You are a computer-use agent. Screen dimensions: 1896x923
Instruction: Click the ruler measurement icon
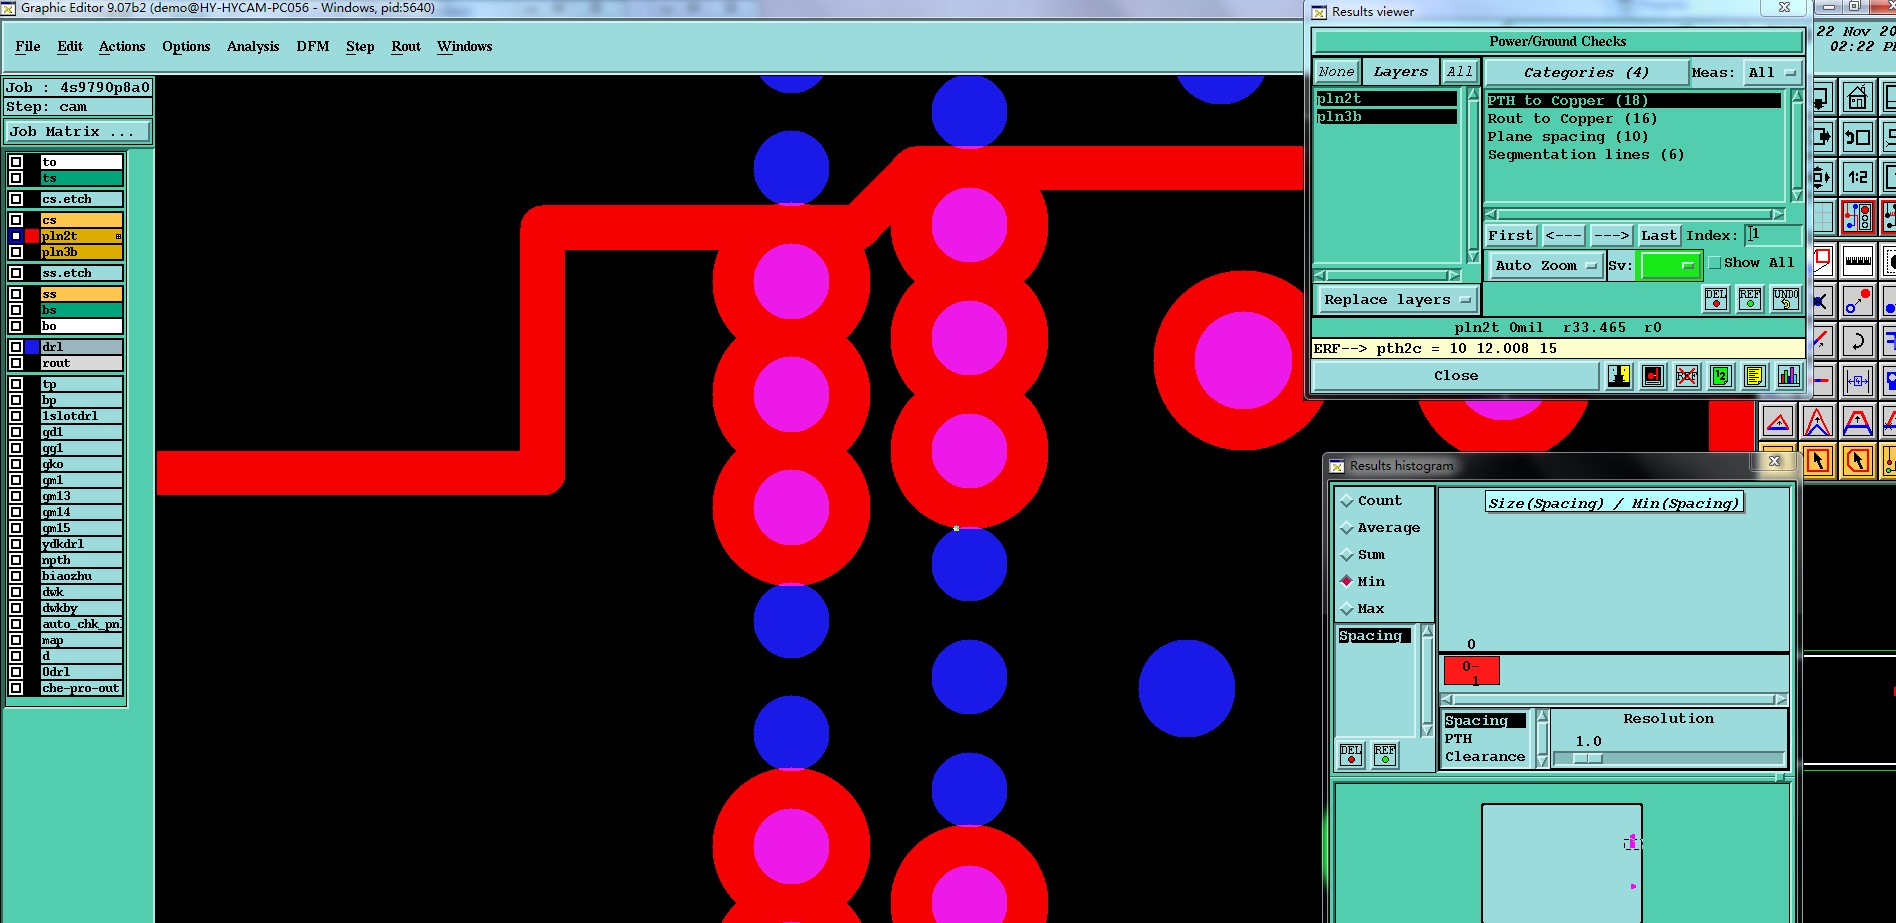tap(1857, 260)
